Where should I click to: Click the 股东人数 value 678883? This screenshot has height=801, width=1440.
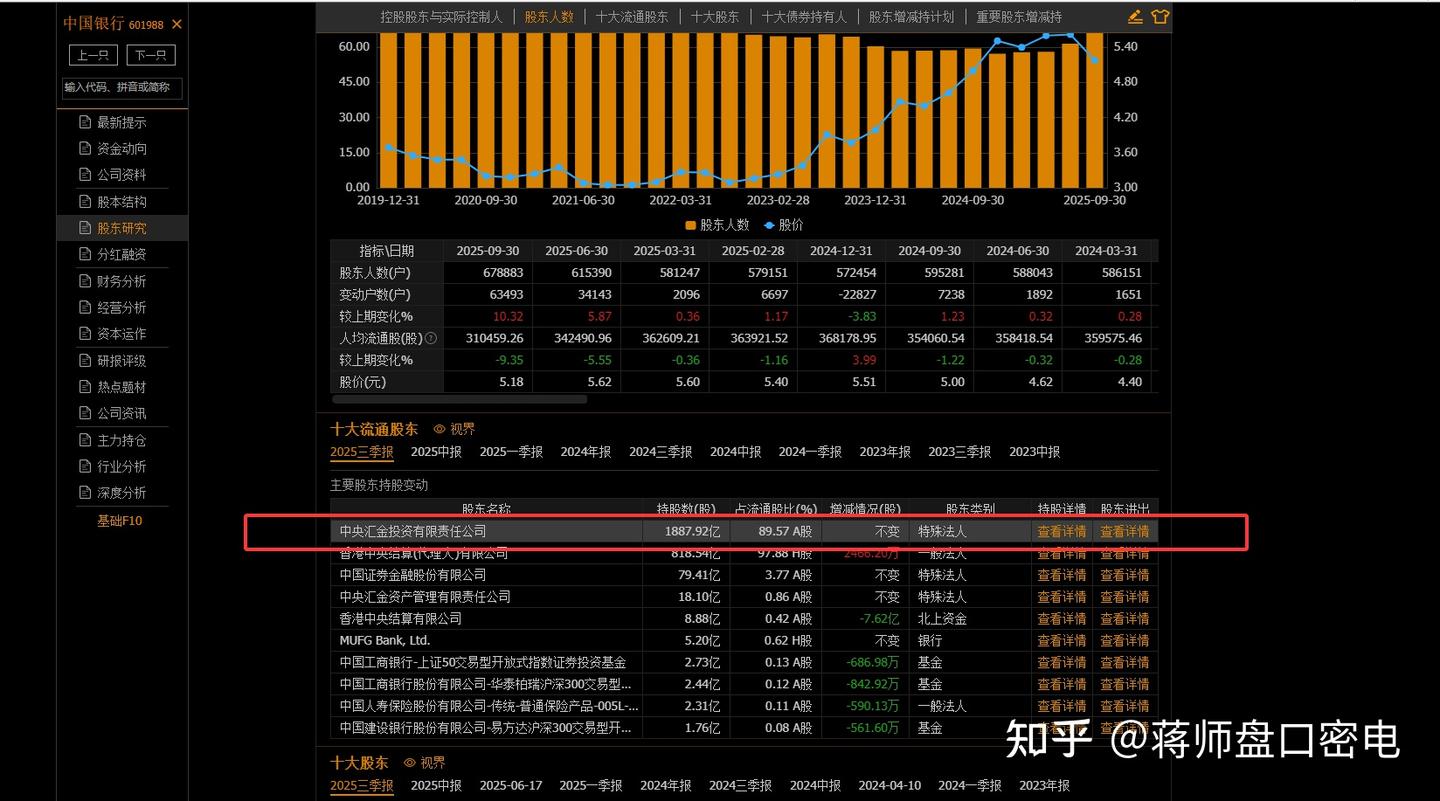[x=501, y=273]
